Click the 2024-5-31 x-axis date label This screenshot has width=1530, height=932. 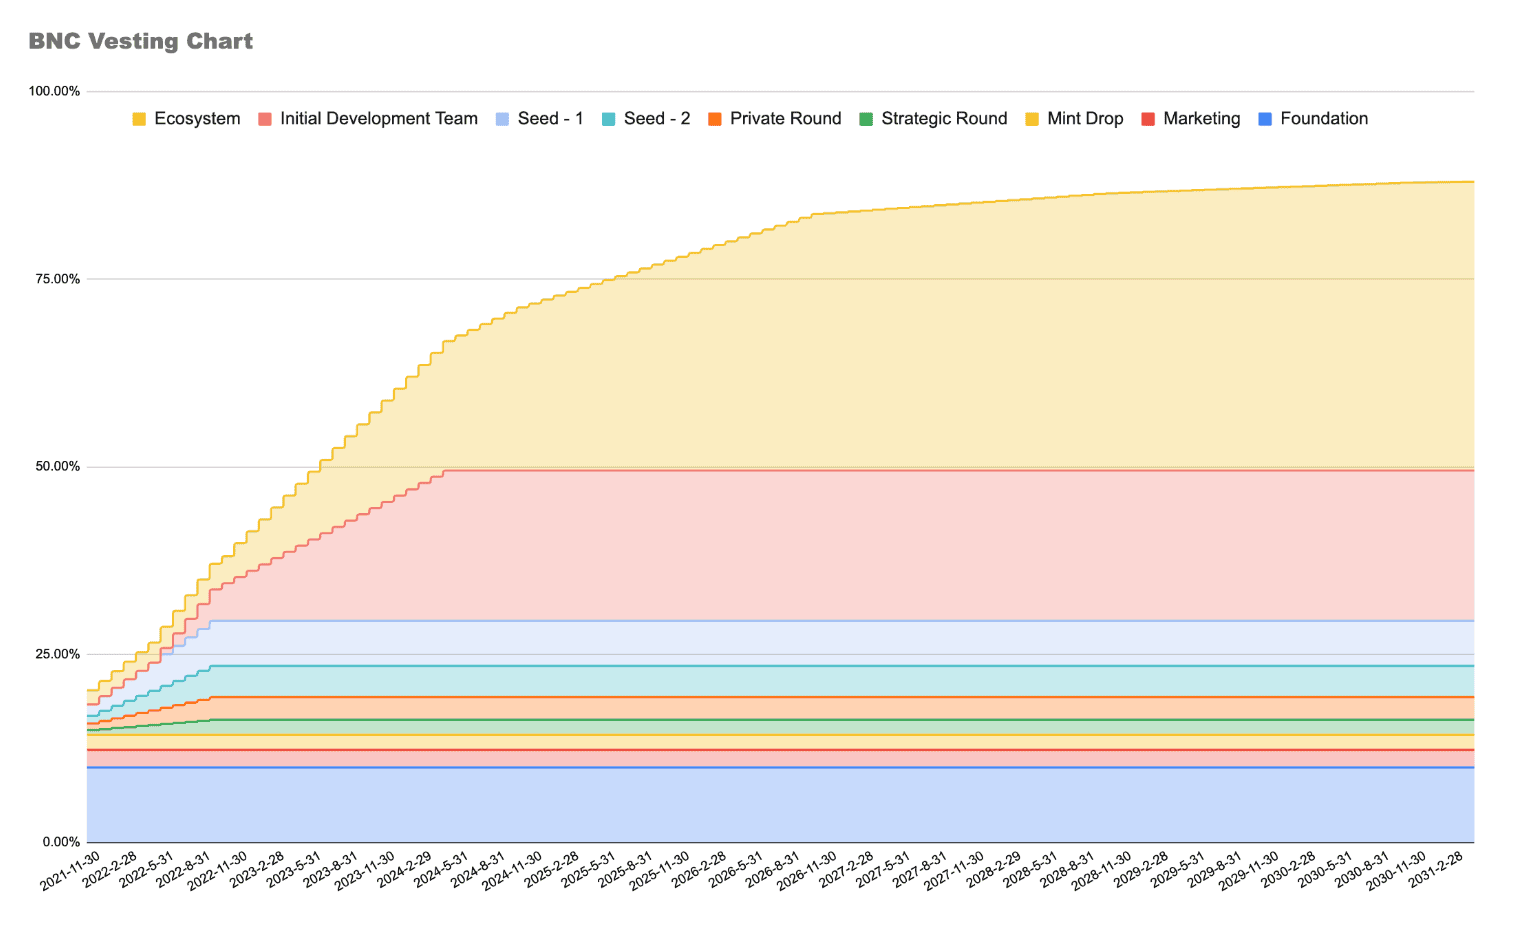441,871
